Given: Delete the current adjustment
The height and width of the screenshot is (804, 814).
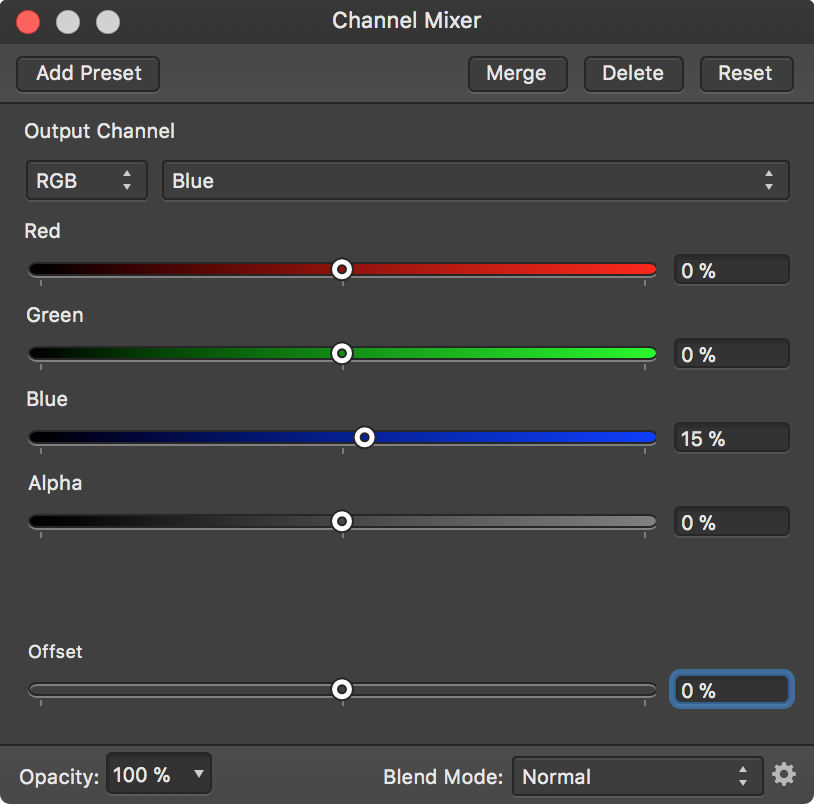Looking at the screenshot, I should coord(633,73).
